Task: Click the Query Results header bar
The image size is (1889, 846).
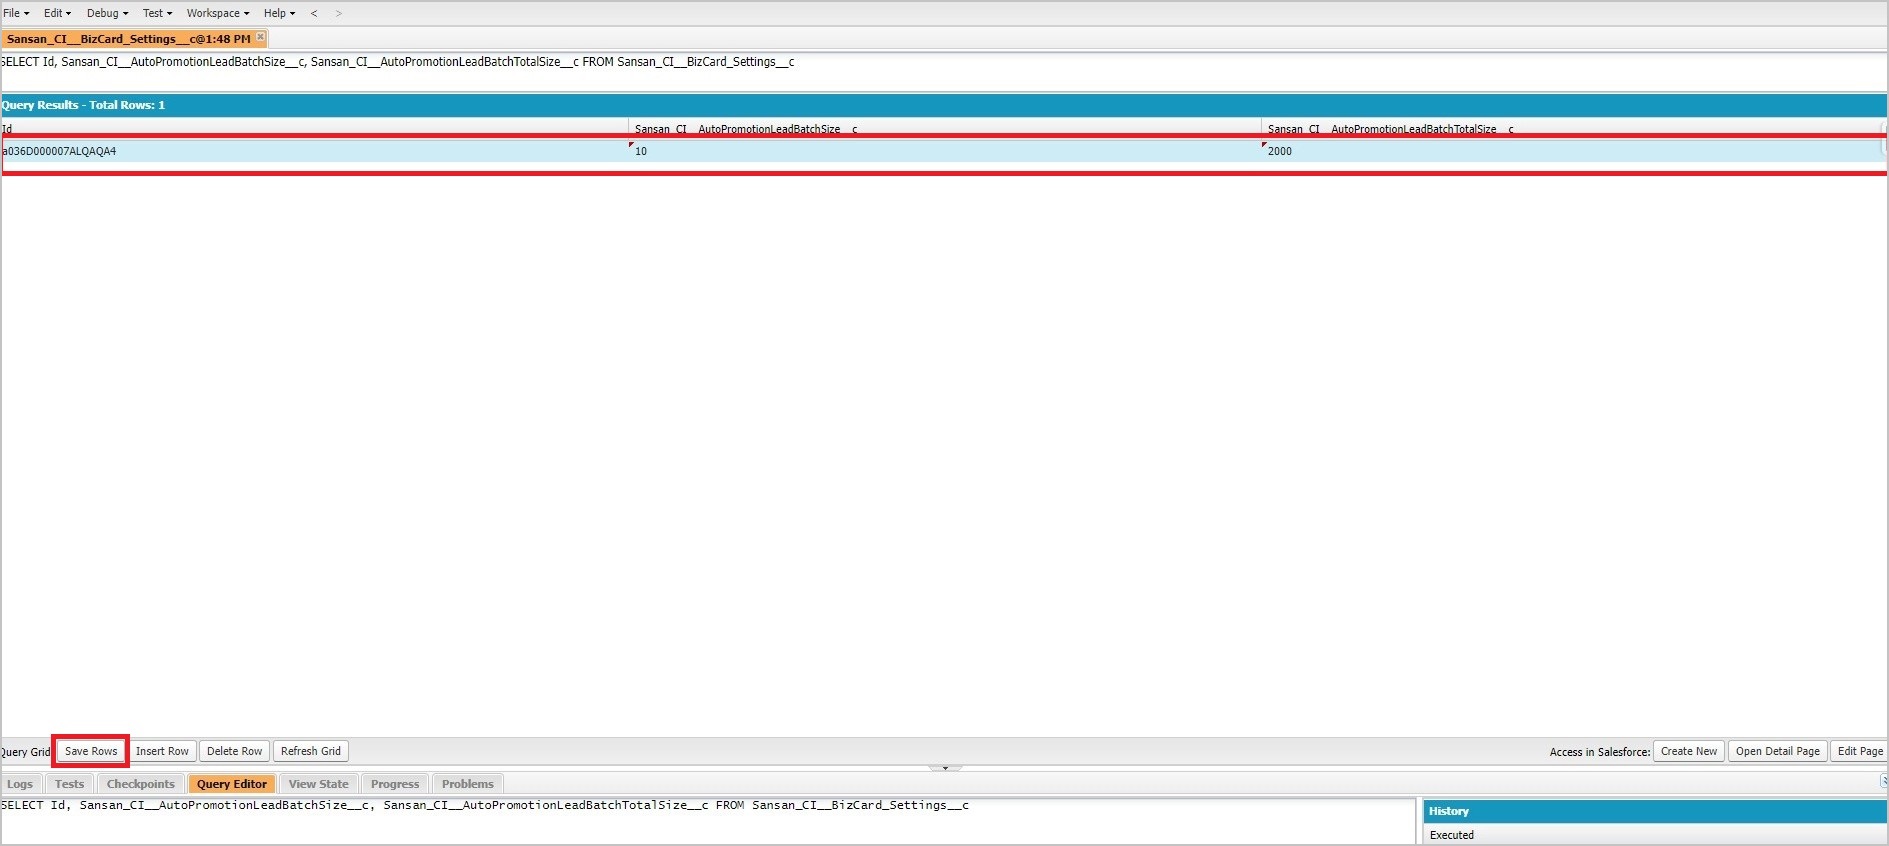Action: point(944,105)
